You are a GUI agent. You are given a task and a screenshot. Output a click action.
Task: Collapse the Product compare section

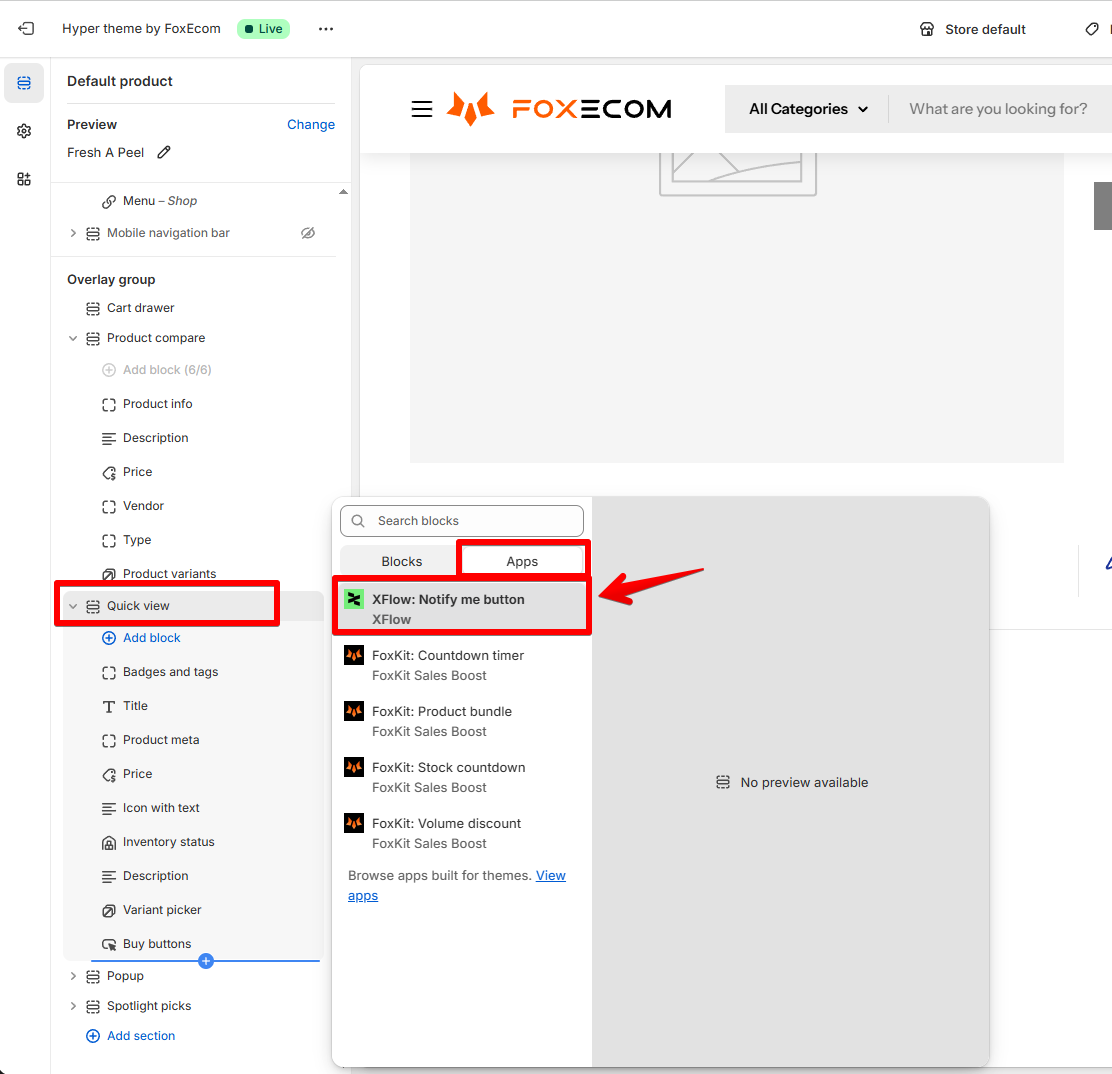(73, 338)
